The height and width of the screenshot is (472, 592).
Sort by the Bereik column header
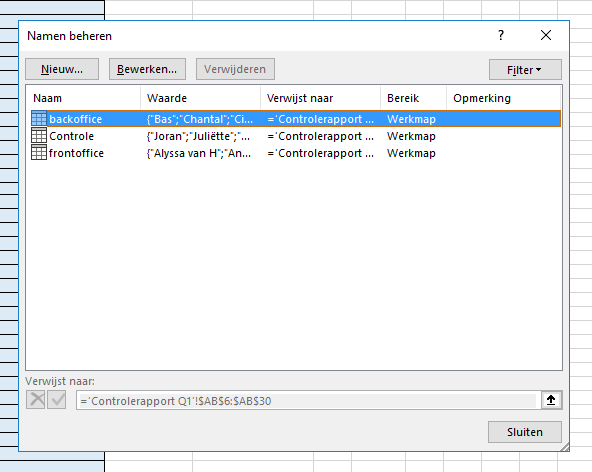(x=413, y=98)
